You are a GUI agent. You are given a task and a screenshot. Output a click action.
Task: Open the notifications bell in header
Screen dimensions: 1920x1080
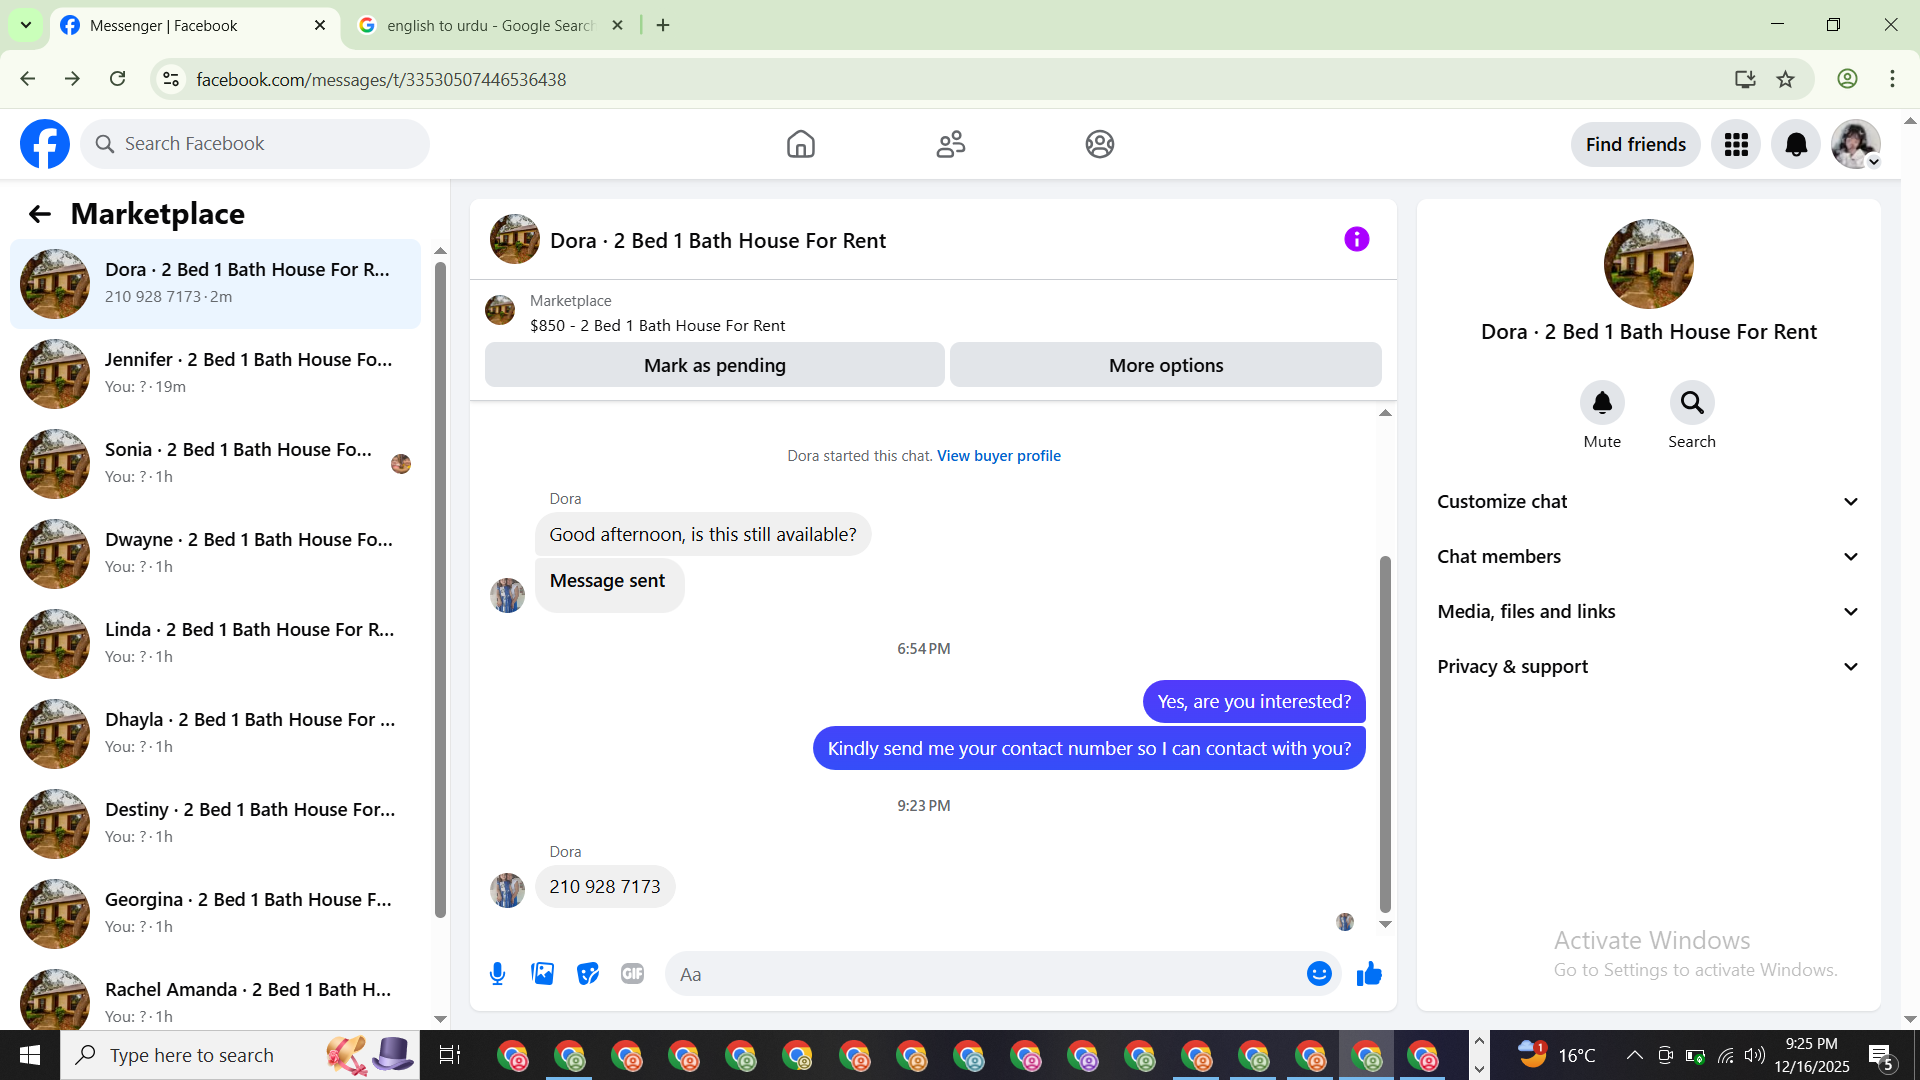[1796, 144]
